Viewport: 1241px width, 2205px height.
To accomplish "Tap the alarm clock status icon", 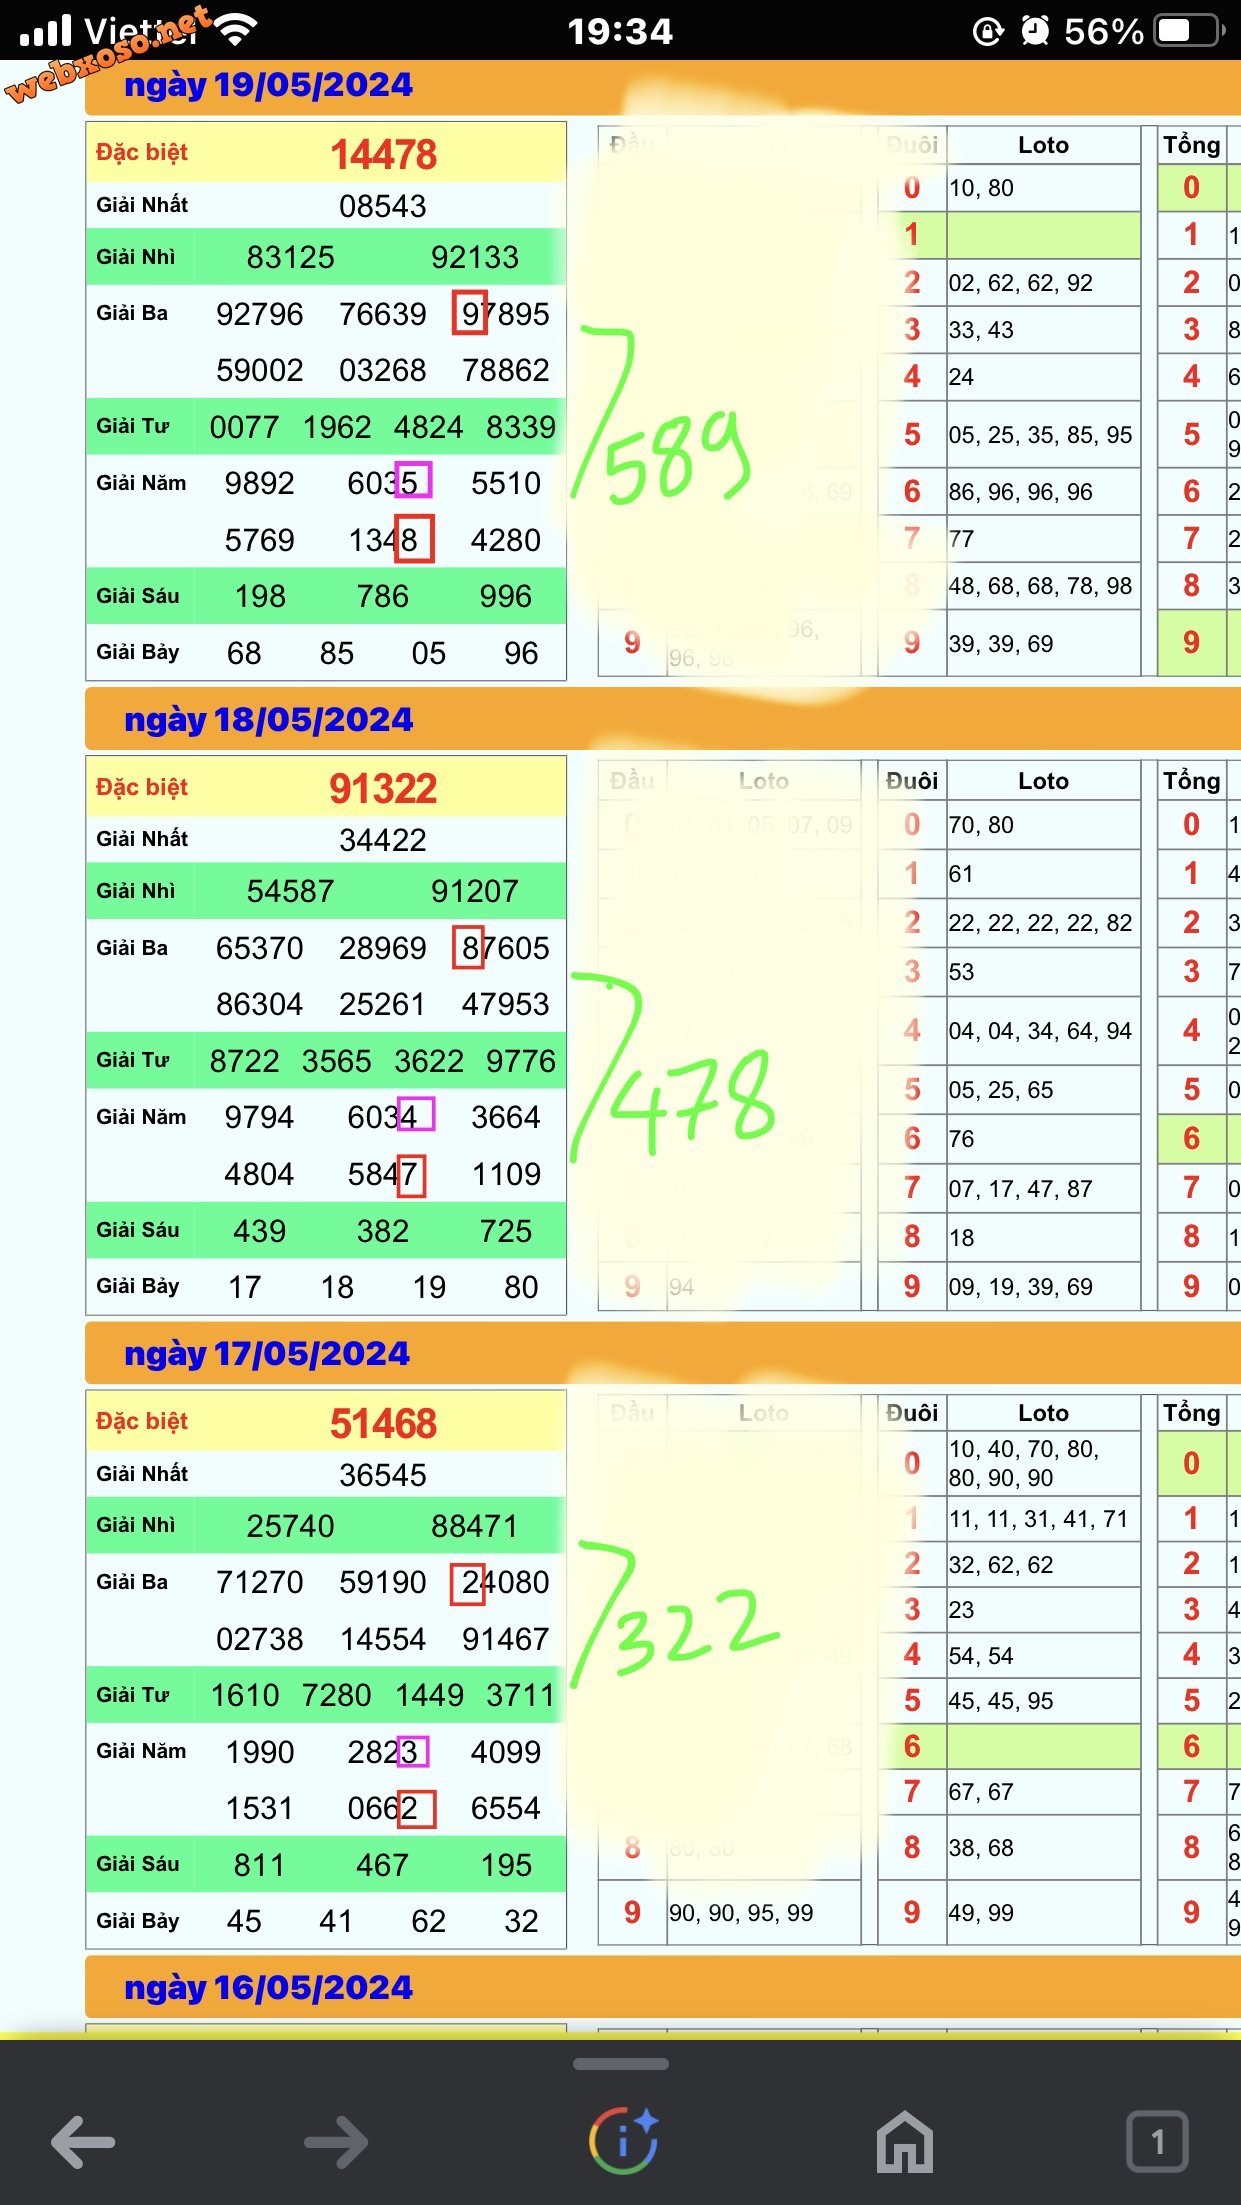I will (x=1036, y=31).
